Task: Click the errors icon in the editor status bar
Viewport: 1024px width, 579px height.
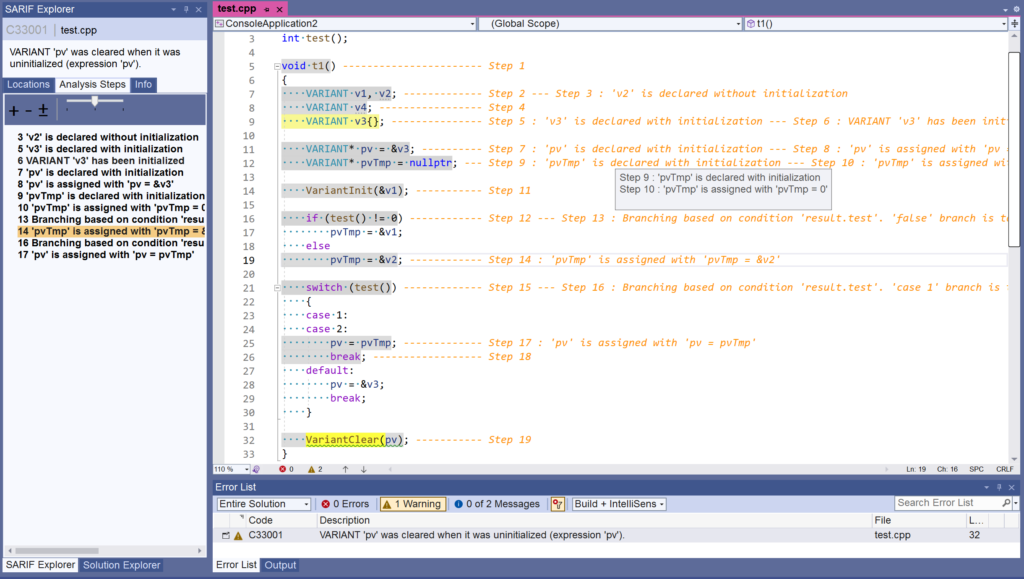Action: (x=282, y=469)
